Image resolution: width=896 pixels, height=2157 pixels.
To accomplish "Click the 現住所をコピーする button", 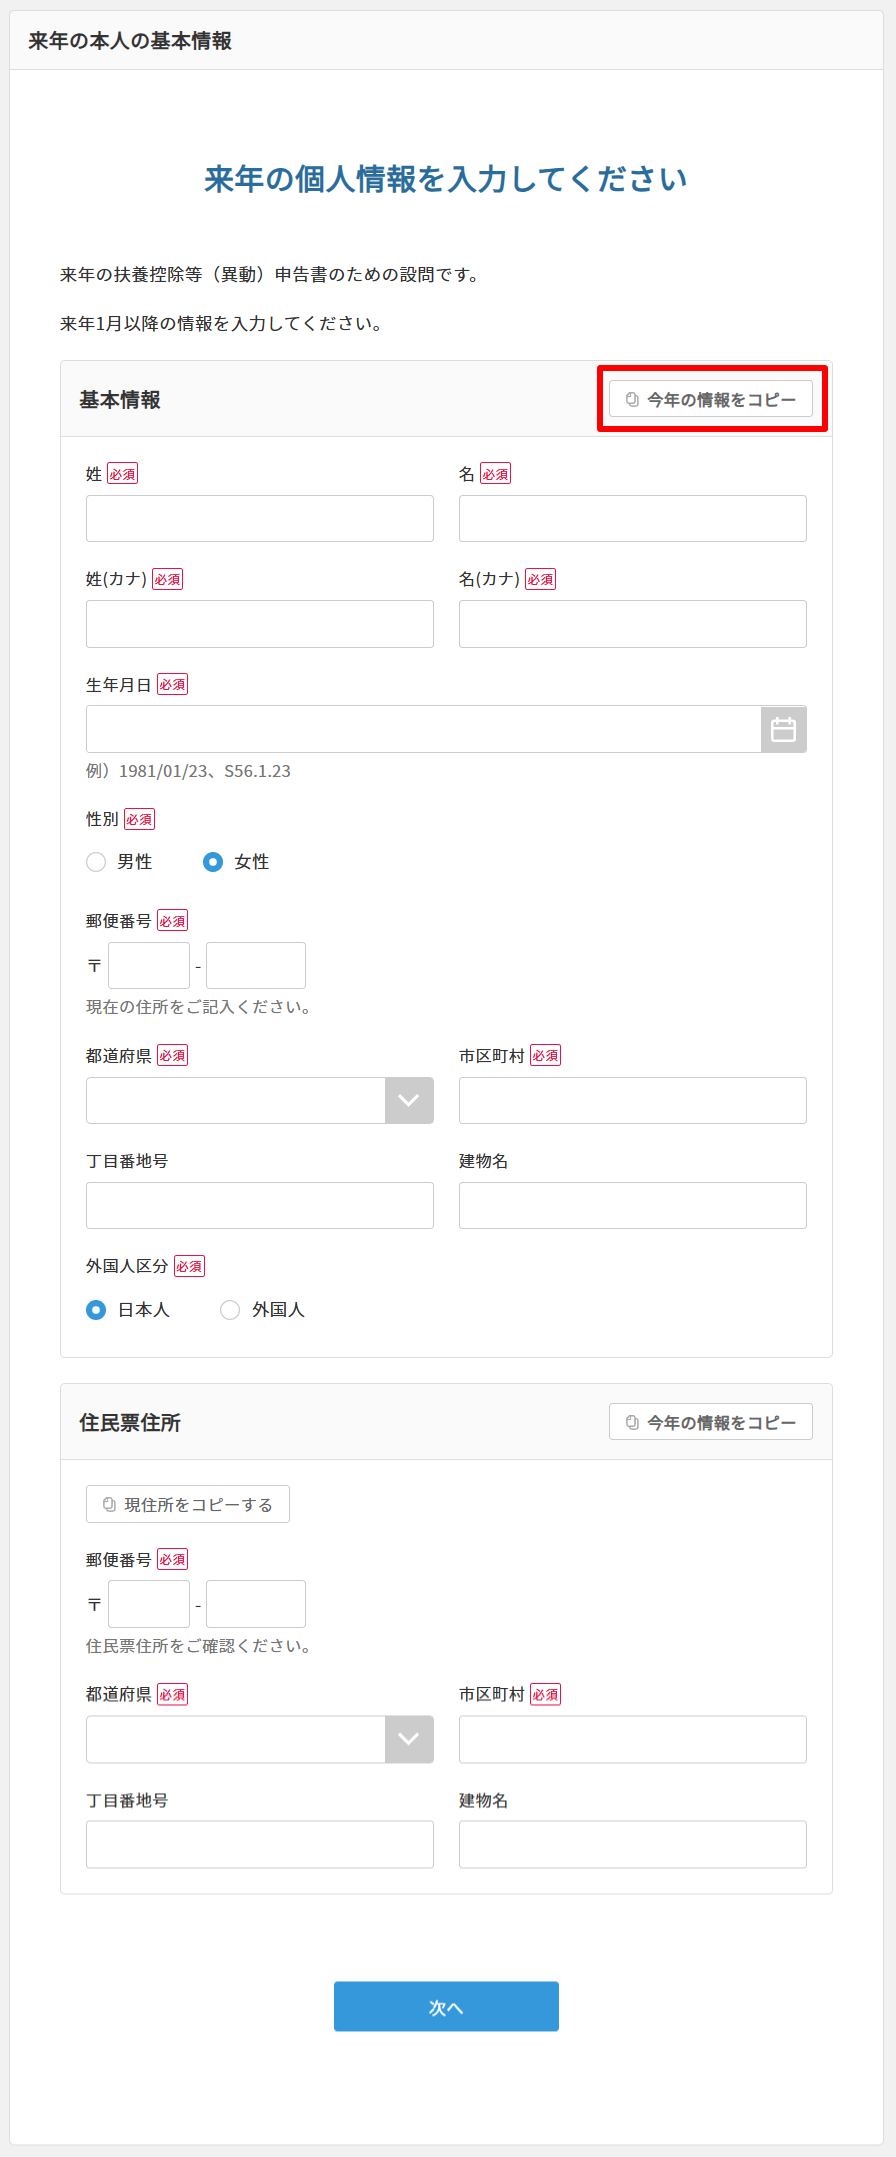I will click(187, 1503).
